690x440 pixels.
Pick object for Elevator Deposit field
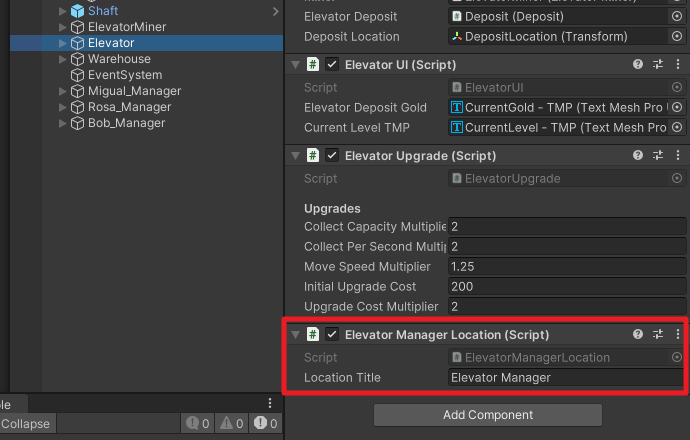[x=677, y=17]
